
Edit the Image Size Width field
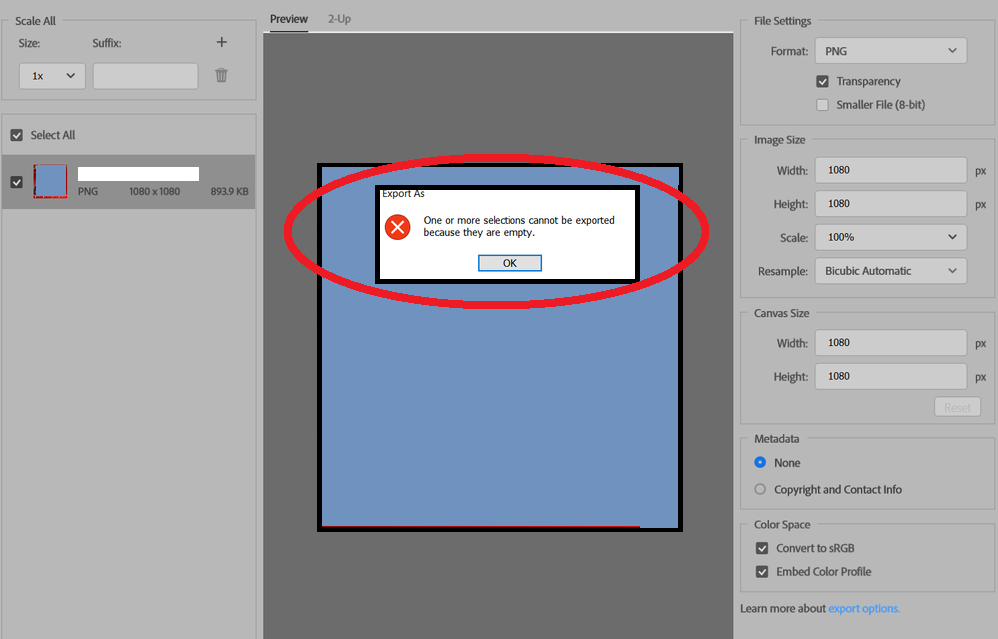[890, 170]
